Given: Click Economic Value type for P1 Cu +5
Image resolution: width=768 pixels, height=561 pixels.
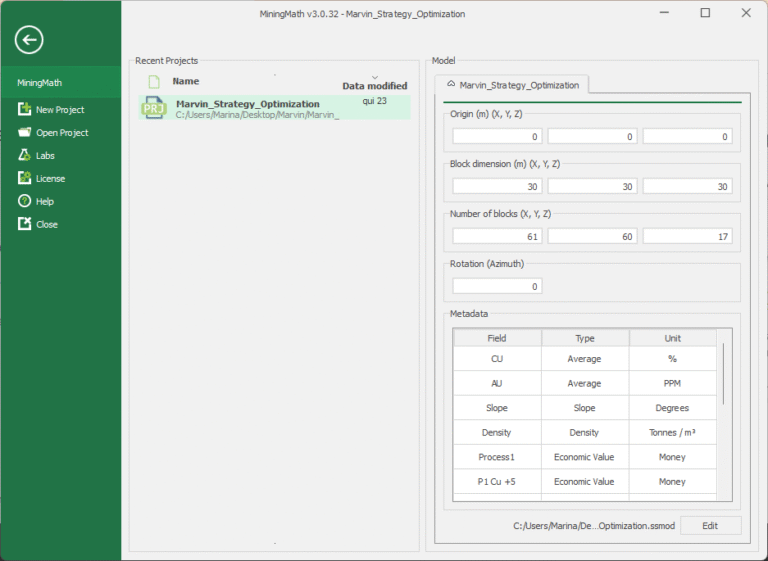Looking at the screenshot, I should click(x=585, y=481).
